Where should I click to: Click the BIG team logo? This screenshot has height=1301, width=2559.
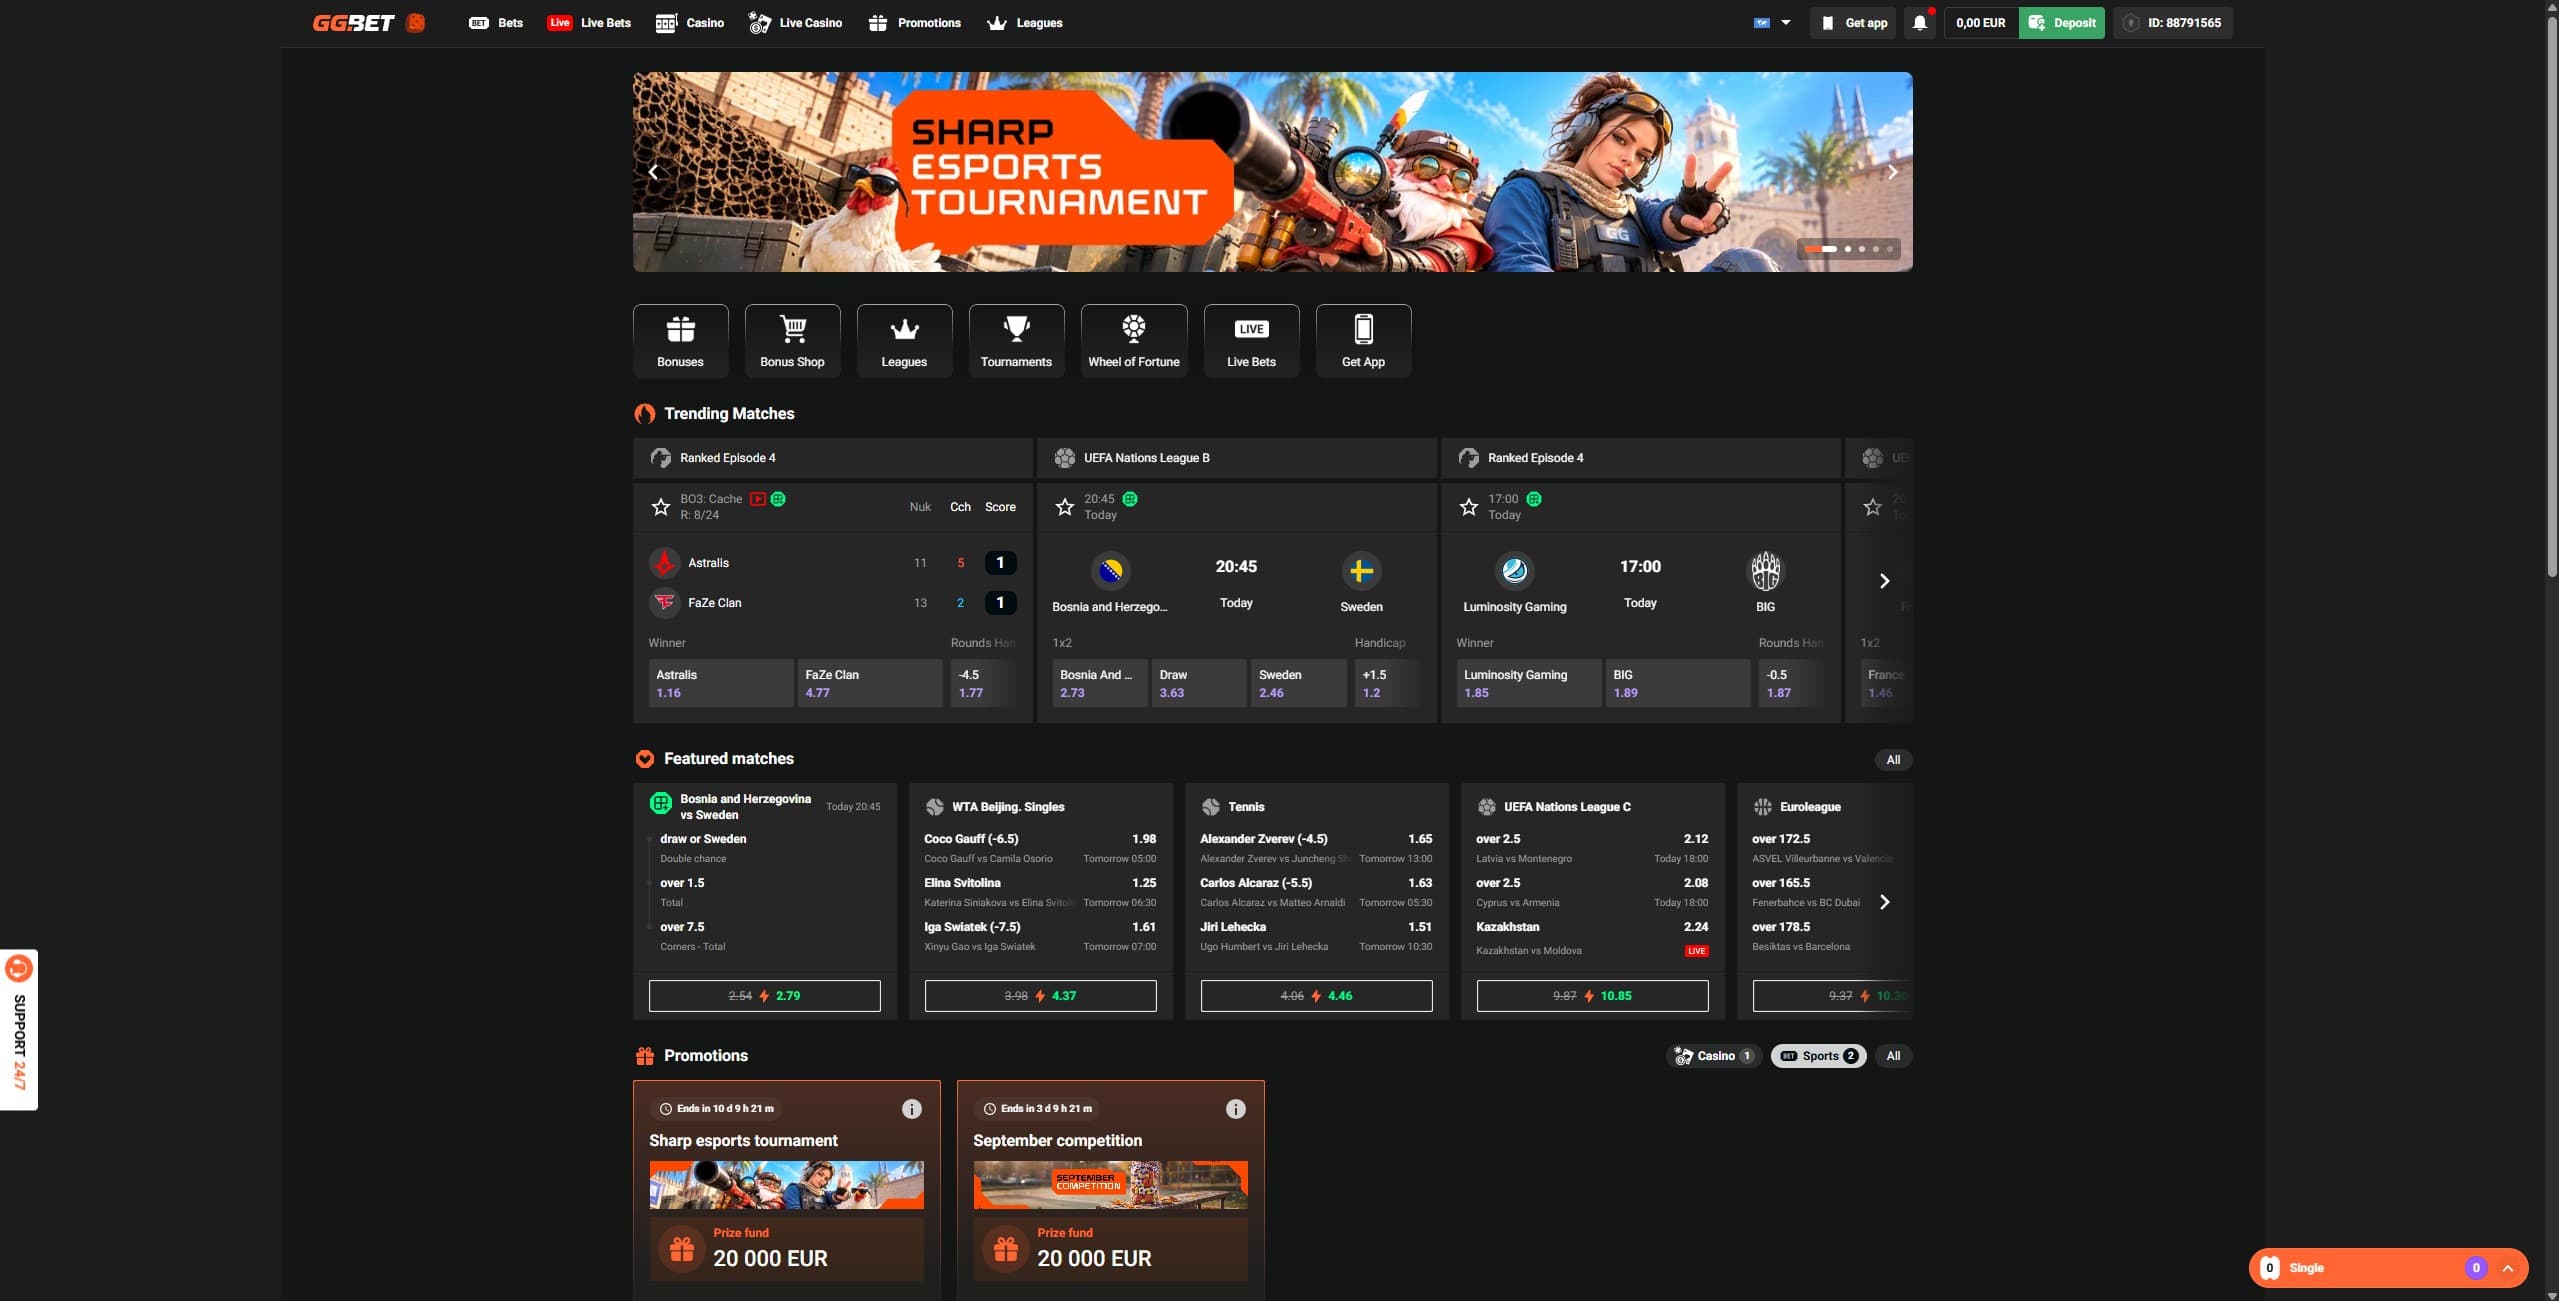pos(1765,571)
